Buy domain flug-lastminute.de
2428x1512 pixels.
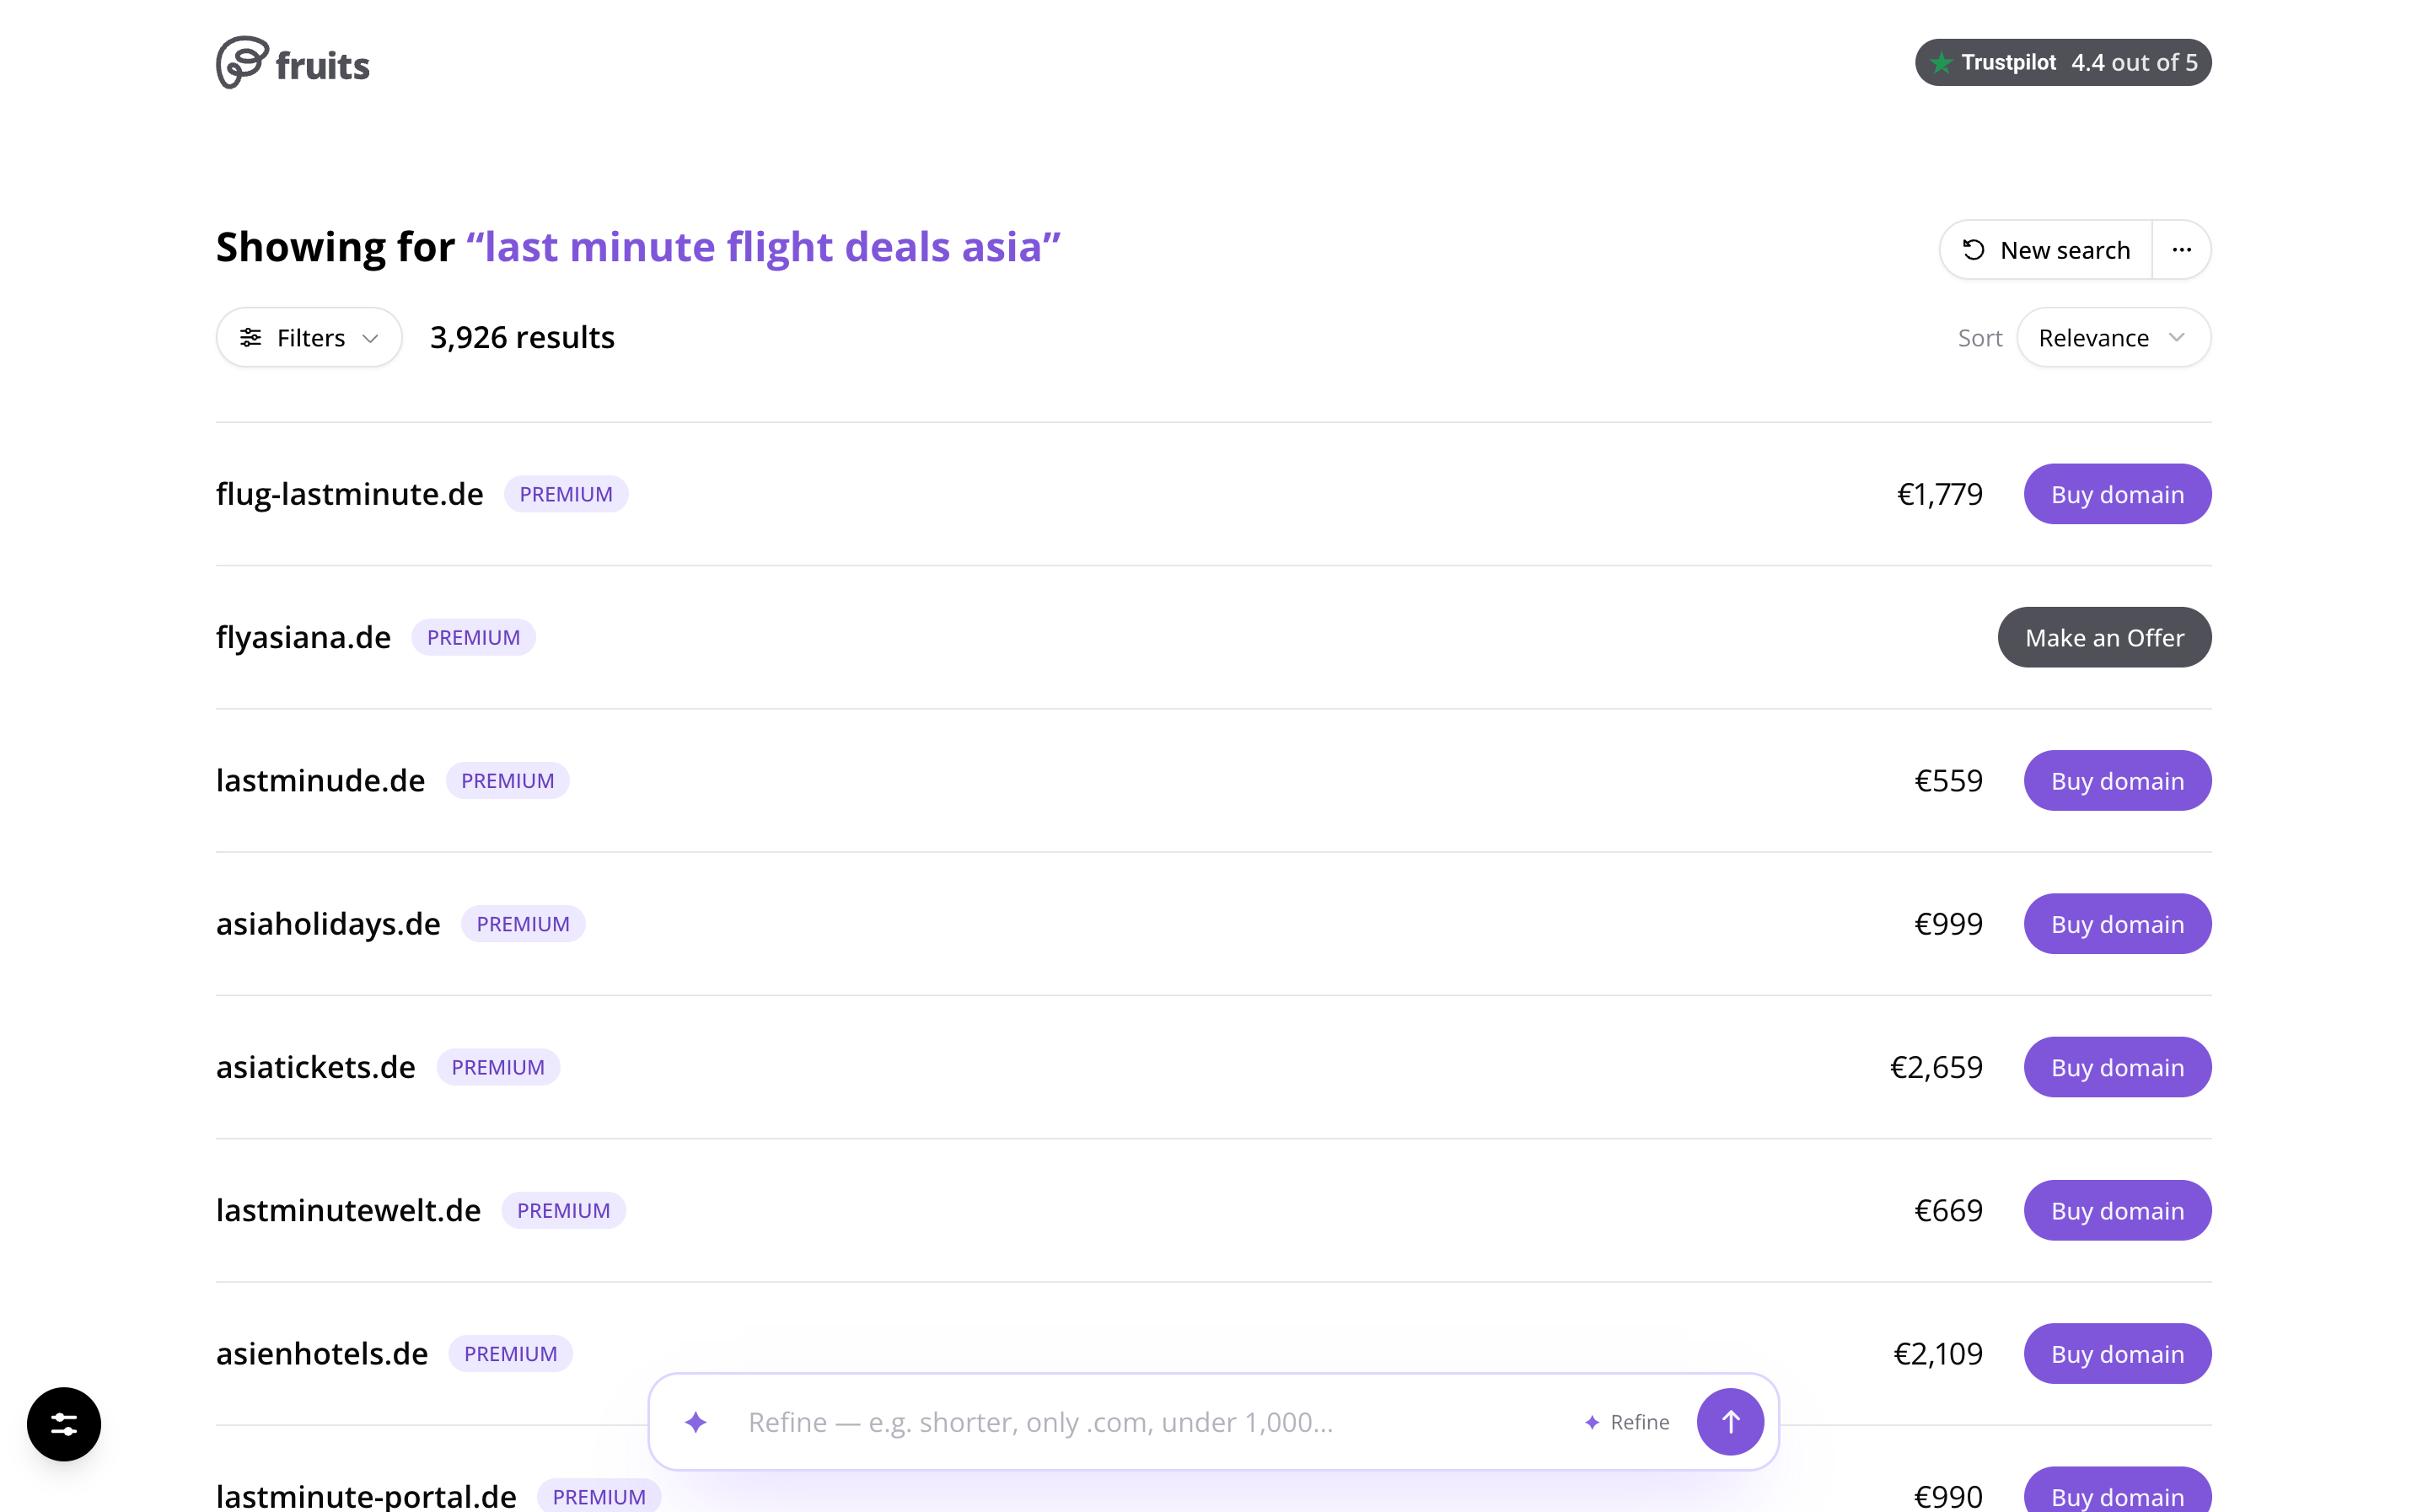2117,494
